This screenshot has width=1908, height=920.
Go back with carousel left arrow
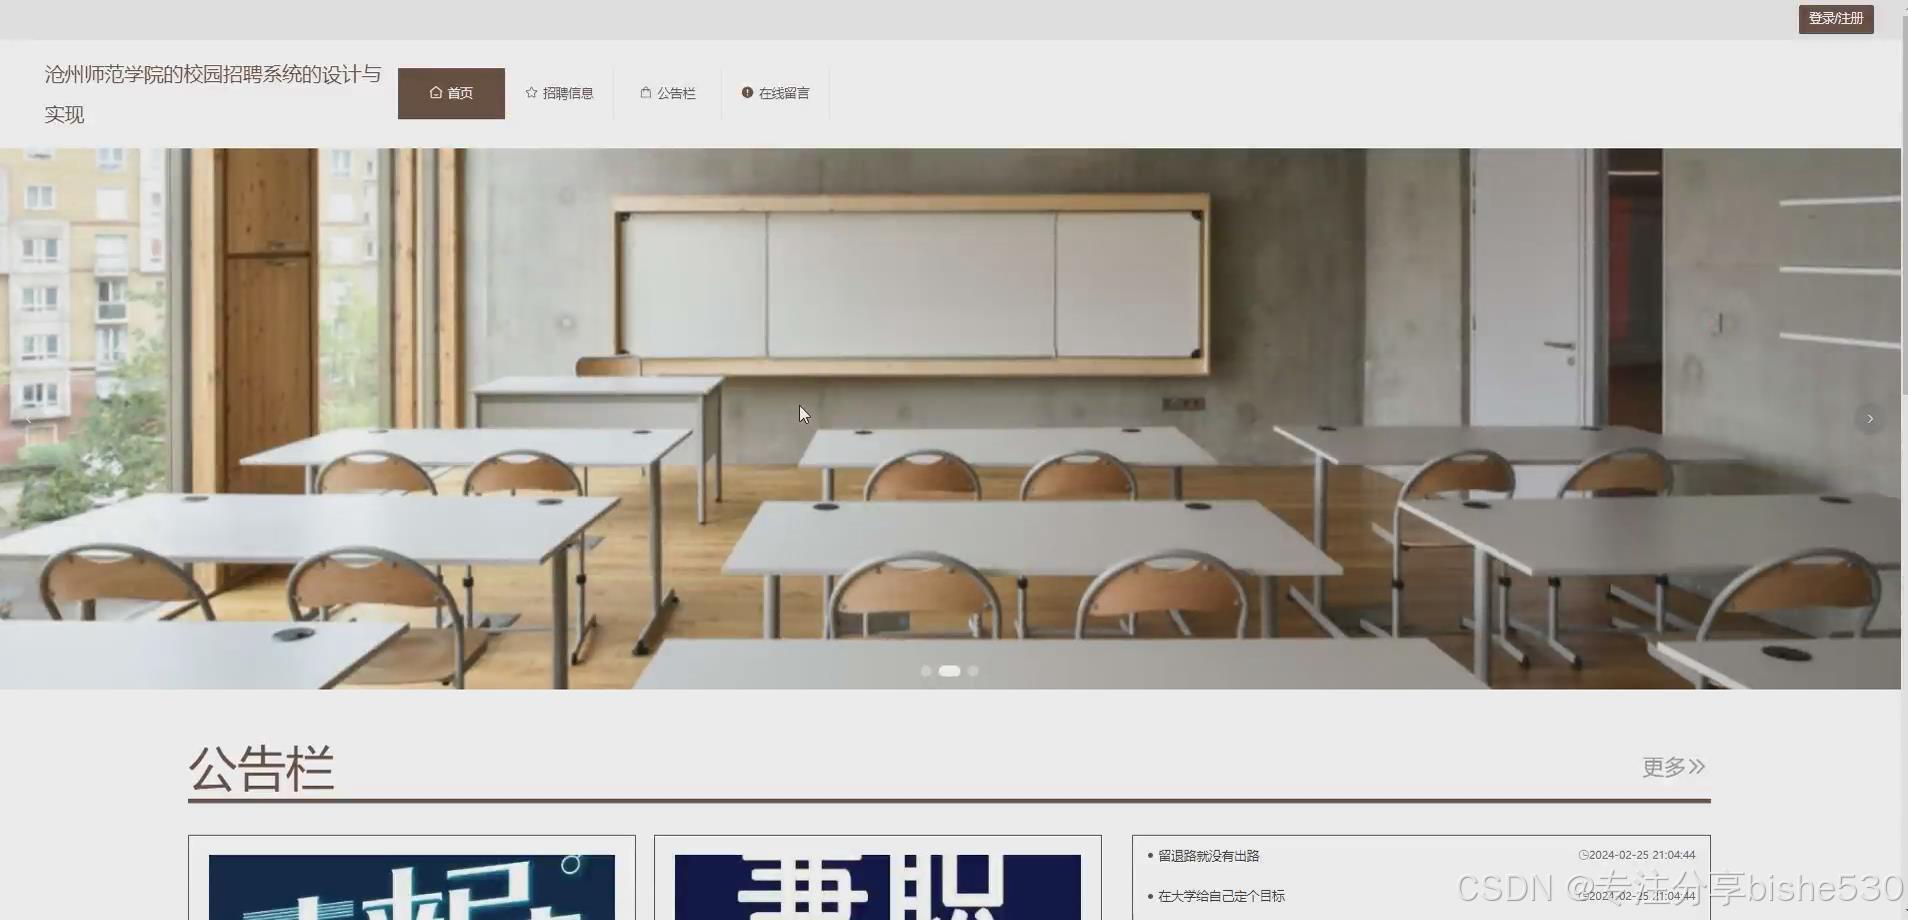(28, 419)
